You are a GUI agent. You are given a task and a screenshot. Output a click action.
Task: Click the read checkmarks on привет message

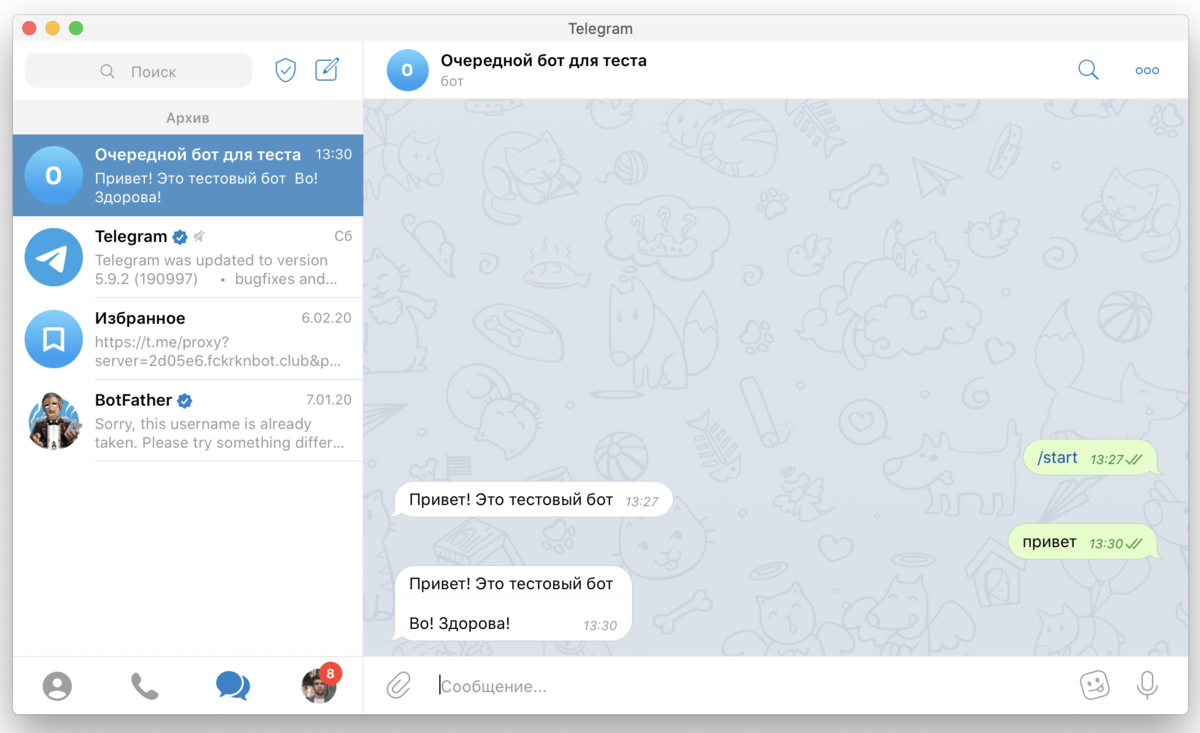pos(1135,544)
